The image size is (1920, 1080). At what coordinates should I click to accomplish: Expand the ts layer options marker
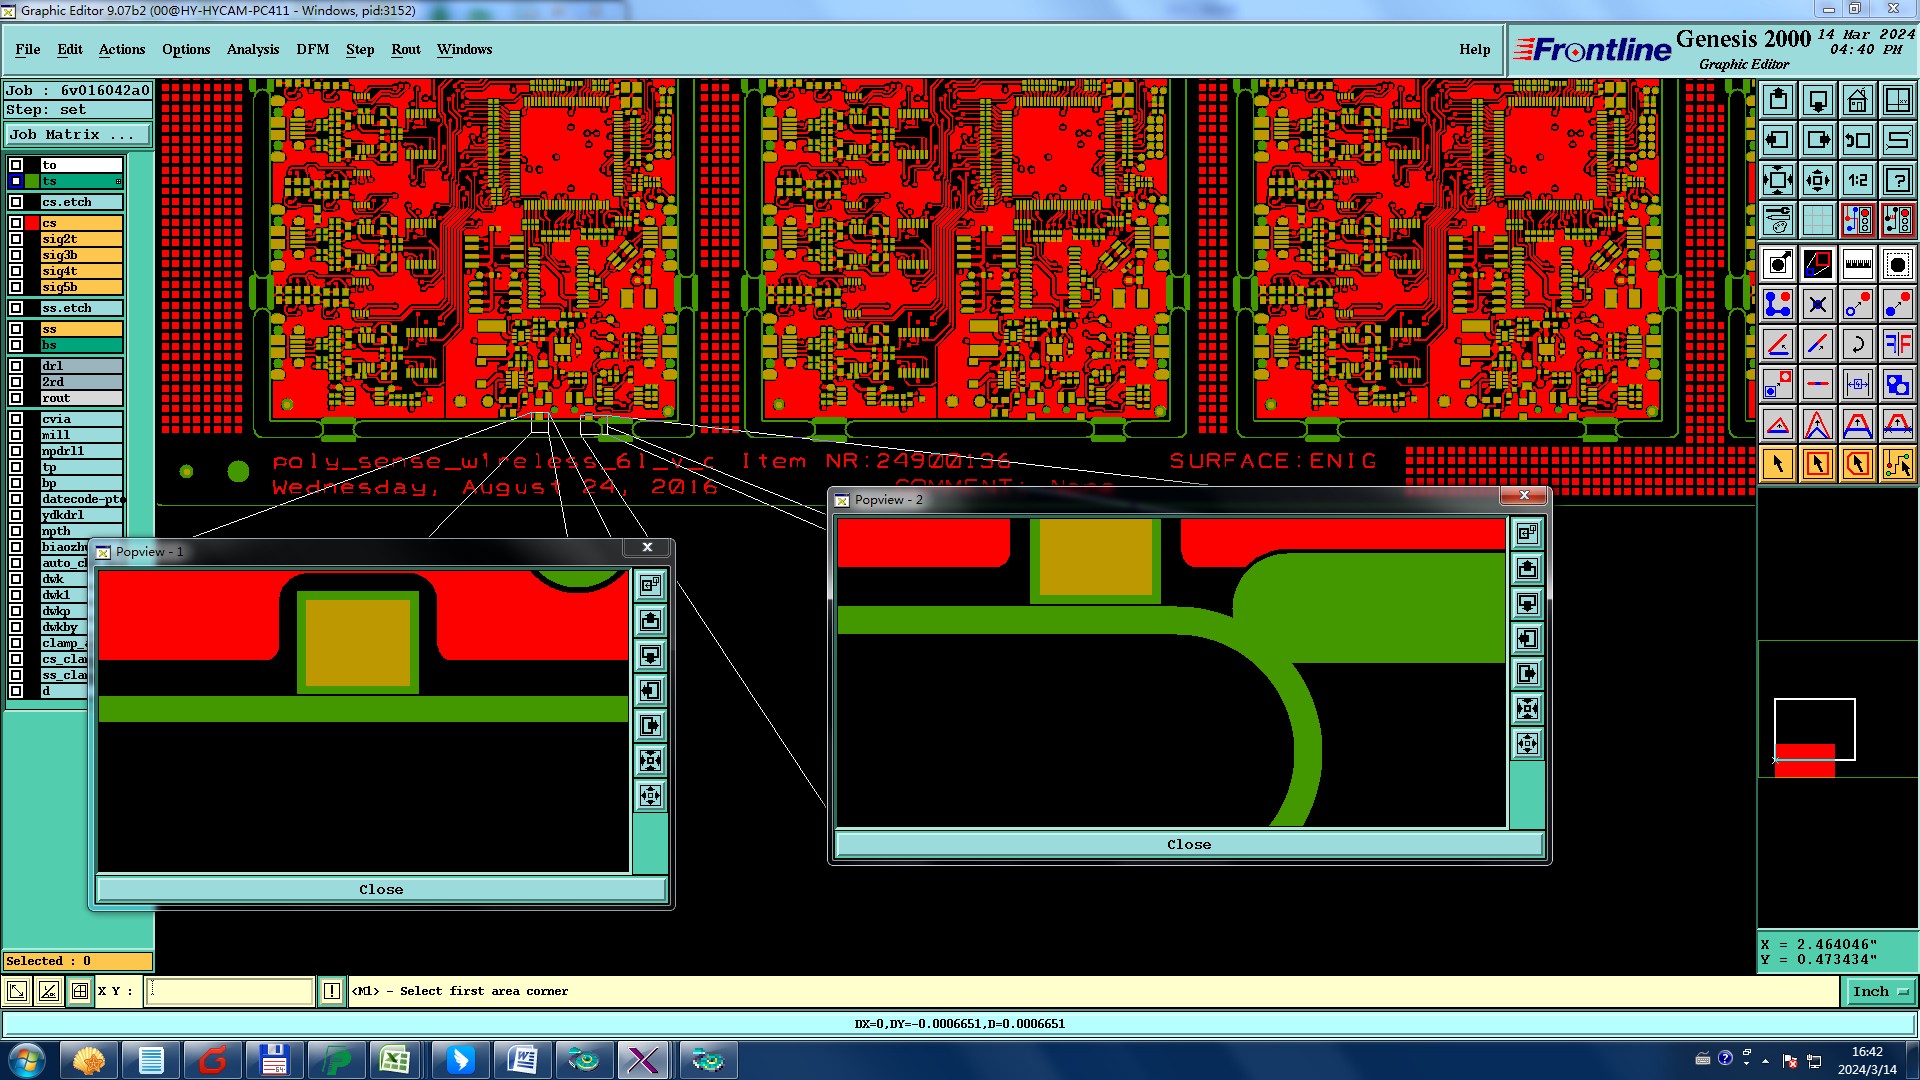pos(118,181)
